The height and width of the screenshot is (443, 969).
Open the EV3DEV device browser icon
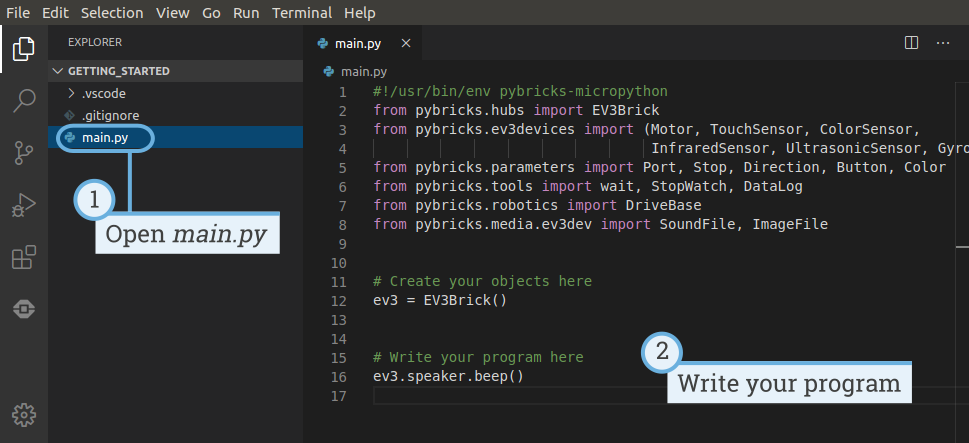[x=24, y=310]
